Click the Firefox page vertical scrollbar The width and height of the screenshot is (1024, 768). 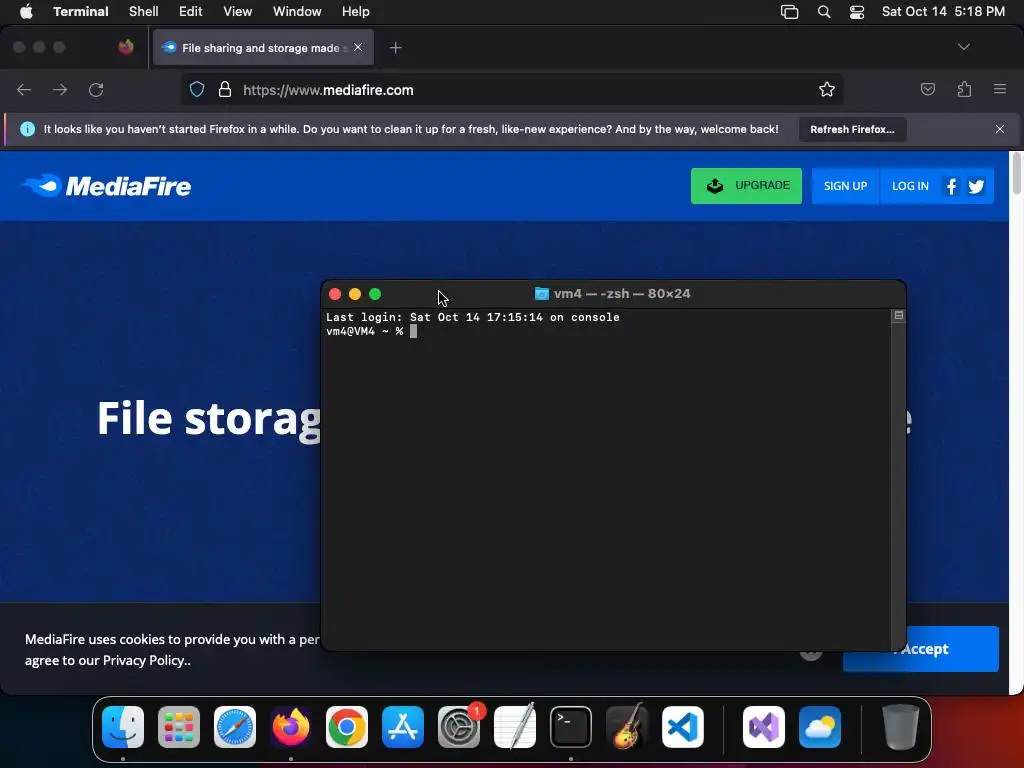coord(1016,173)
